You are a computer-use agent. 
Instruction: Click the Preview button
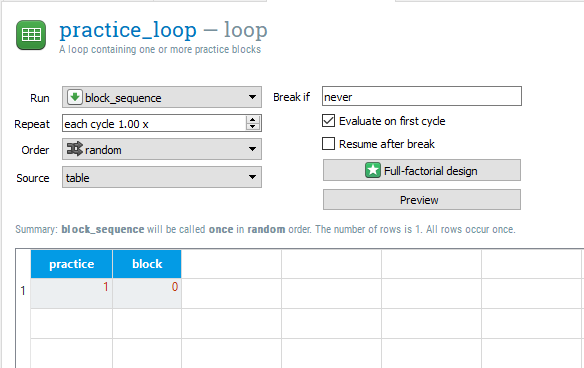422,200
